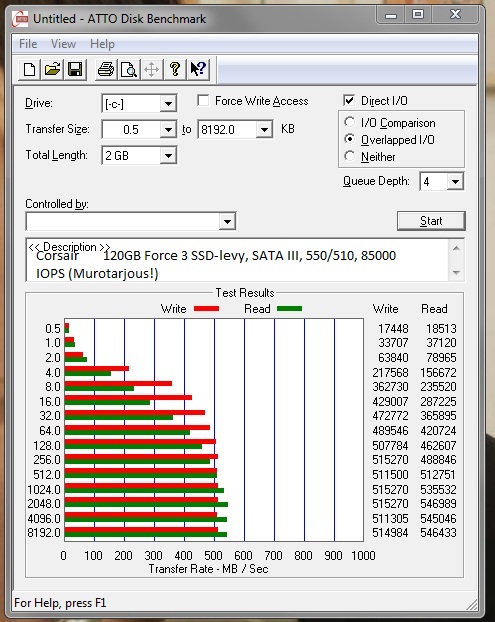Open the View menu

tap(63, 44)
